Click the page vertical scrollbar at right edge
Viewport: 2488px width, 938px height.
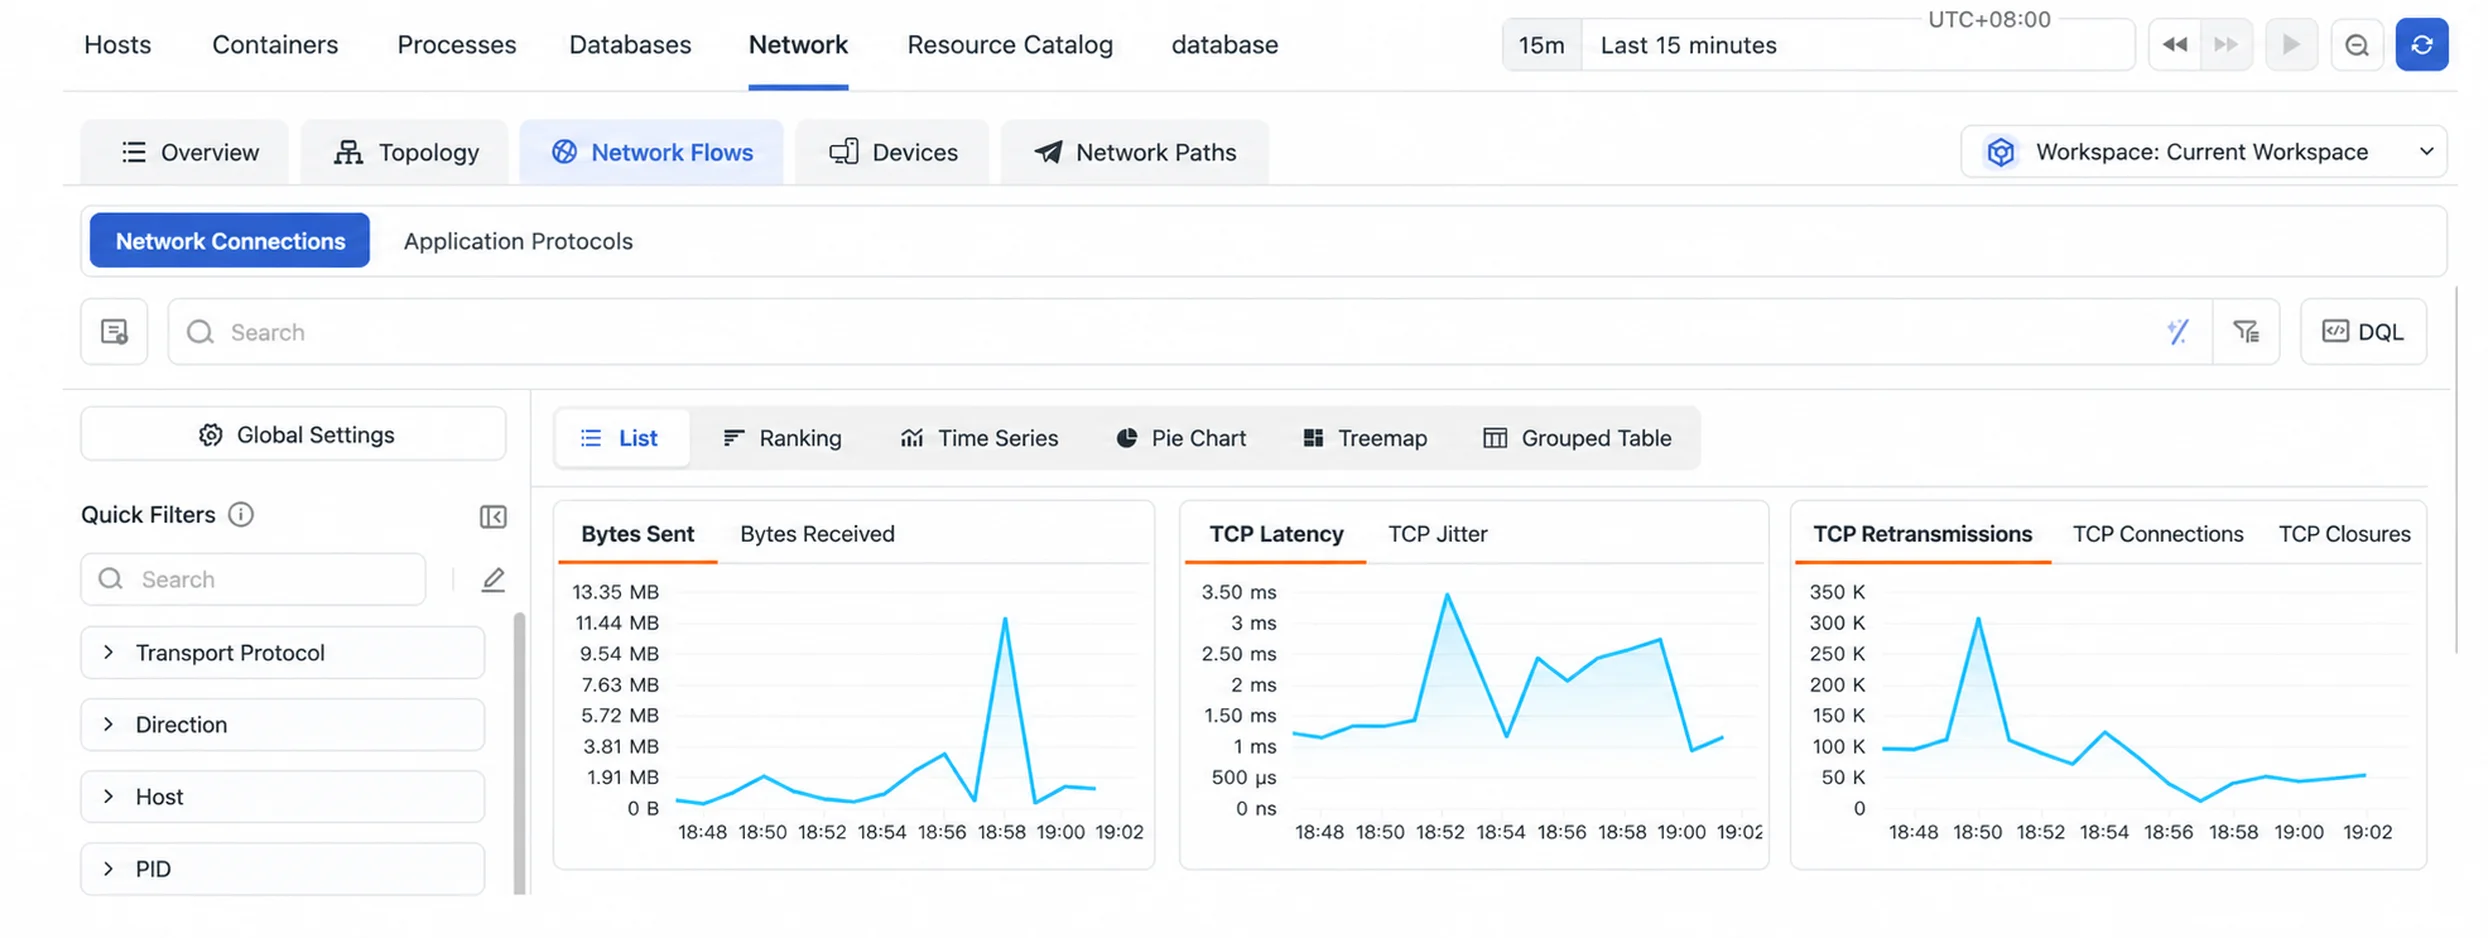click(x=2456, y=470)
